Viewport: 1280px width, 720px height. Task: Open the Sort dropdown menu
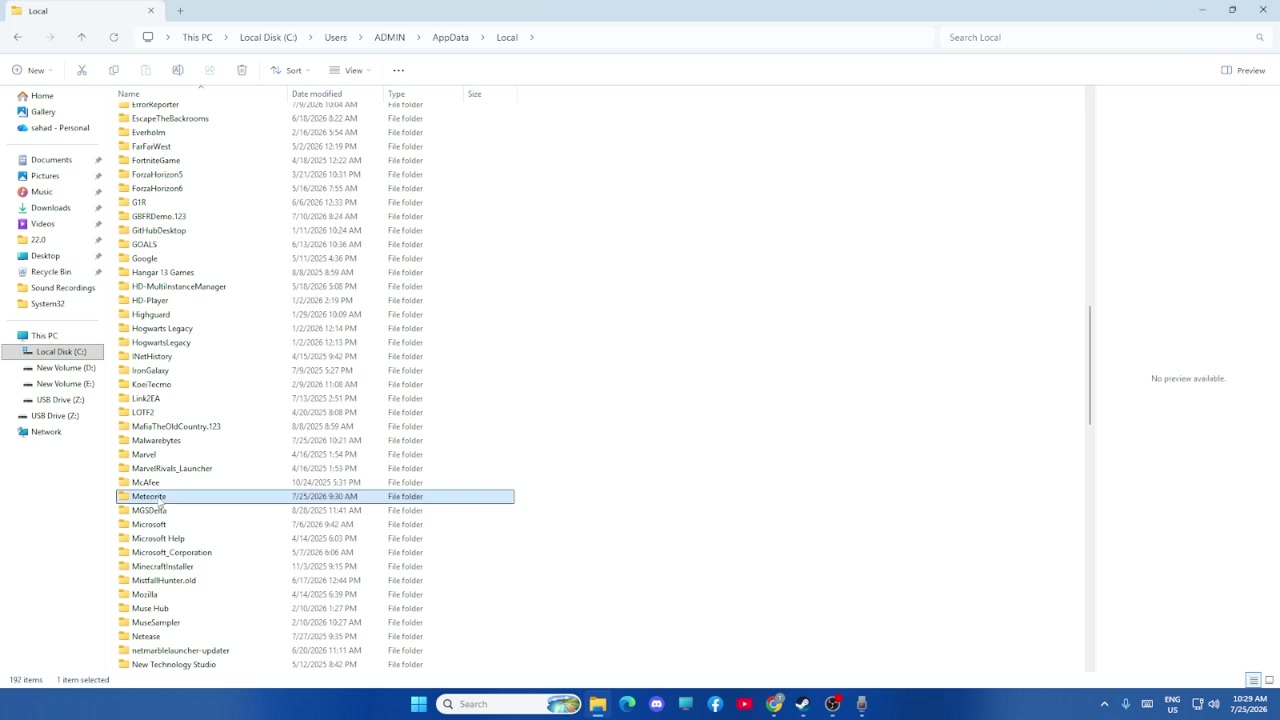click(290, 70)
